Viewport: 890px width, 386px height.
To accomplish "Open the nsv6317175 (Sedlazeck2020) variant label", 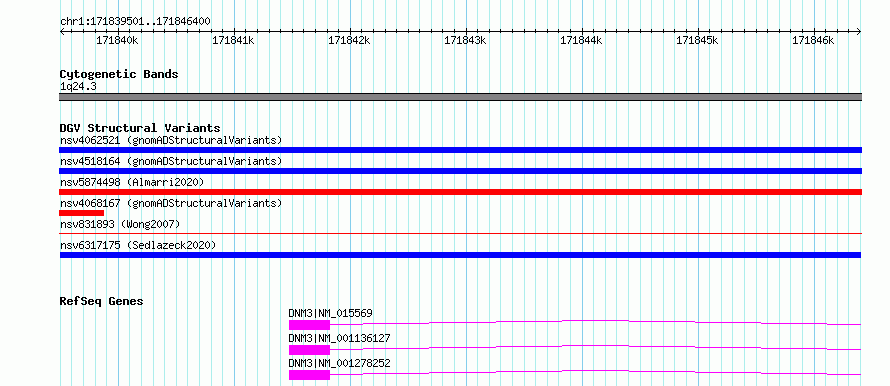I will click(x=138, y=245).
